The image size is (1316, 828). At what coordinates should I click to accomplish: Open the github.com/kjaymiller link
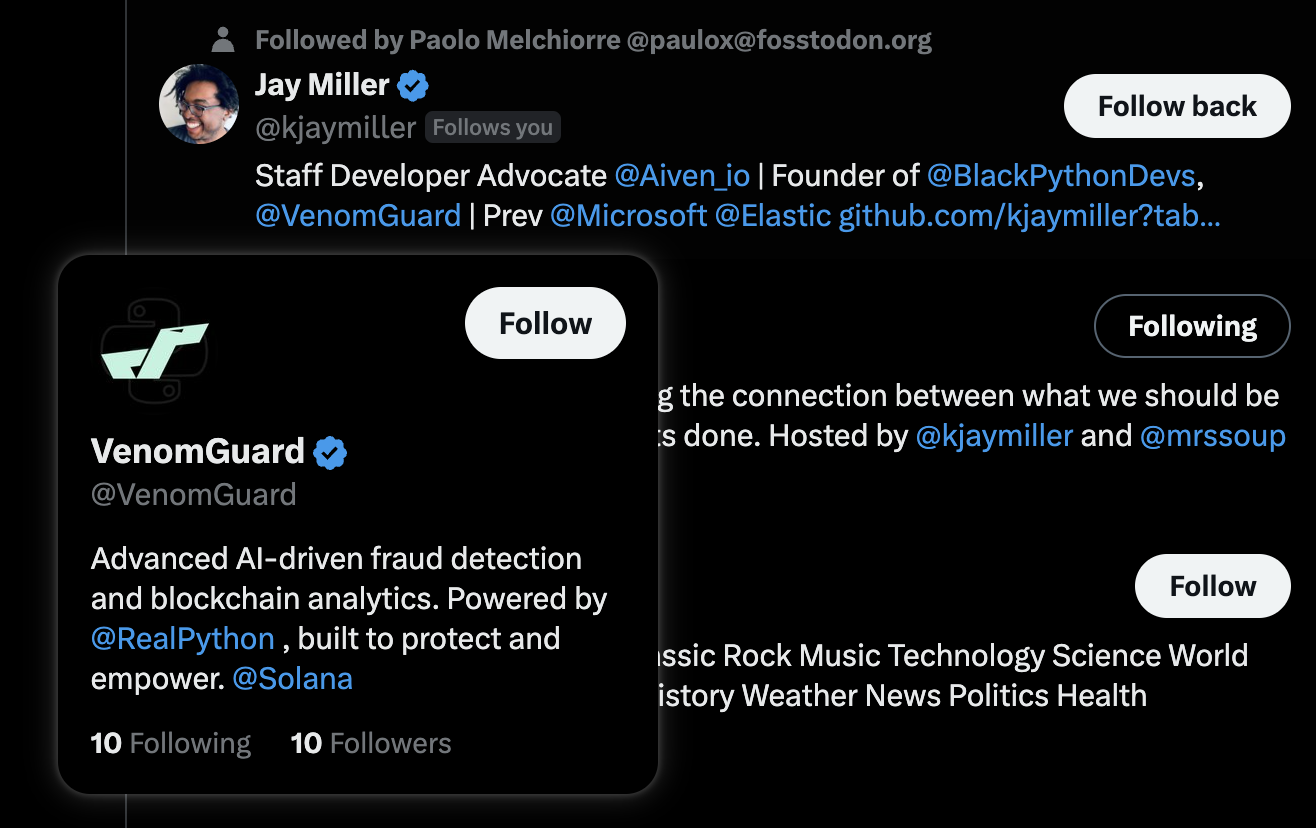click(x=1029, y=215)
